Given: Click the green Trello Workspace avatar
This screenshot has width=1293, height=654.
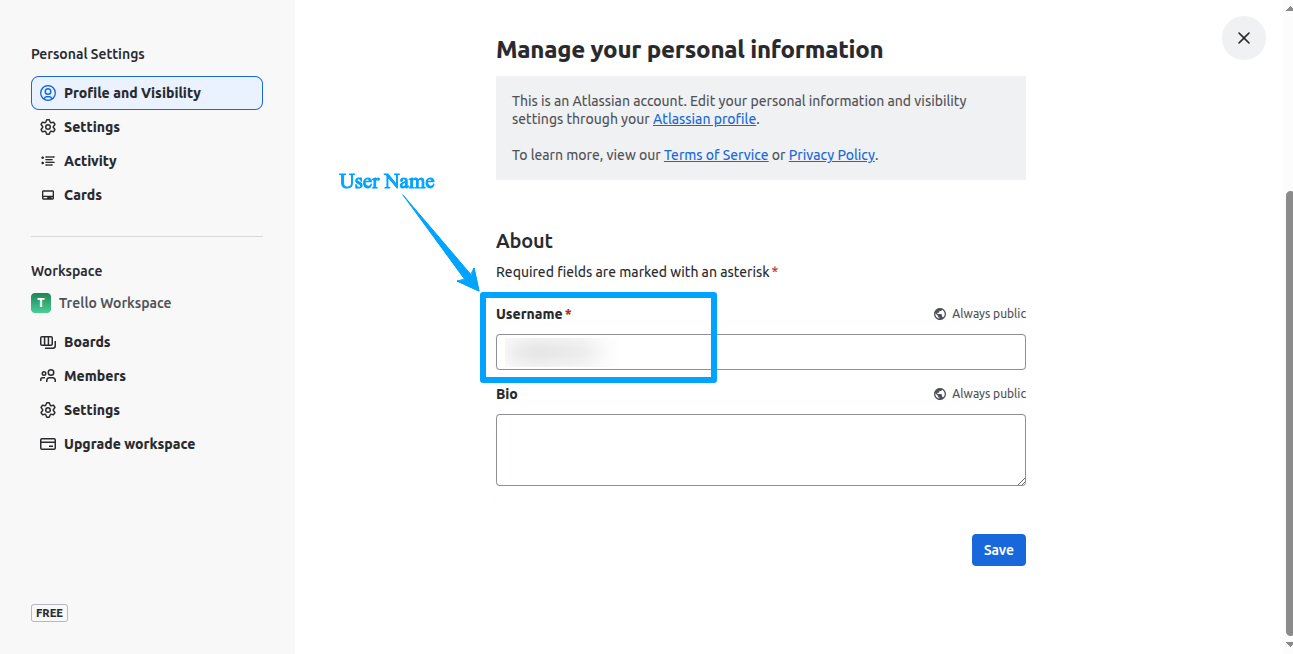Looking at the screenshot, I should 41,303.
